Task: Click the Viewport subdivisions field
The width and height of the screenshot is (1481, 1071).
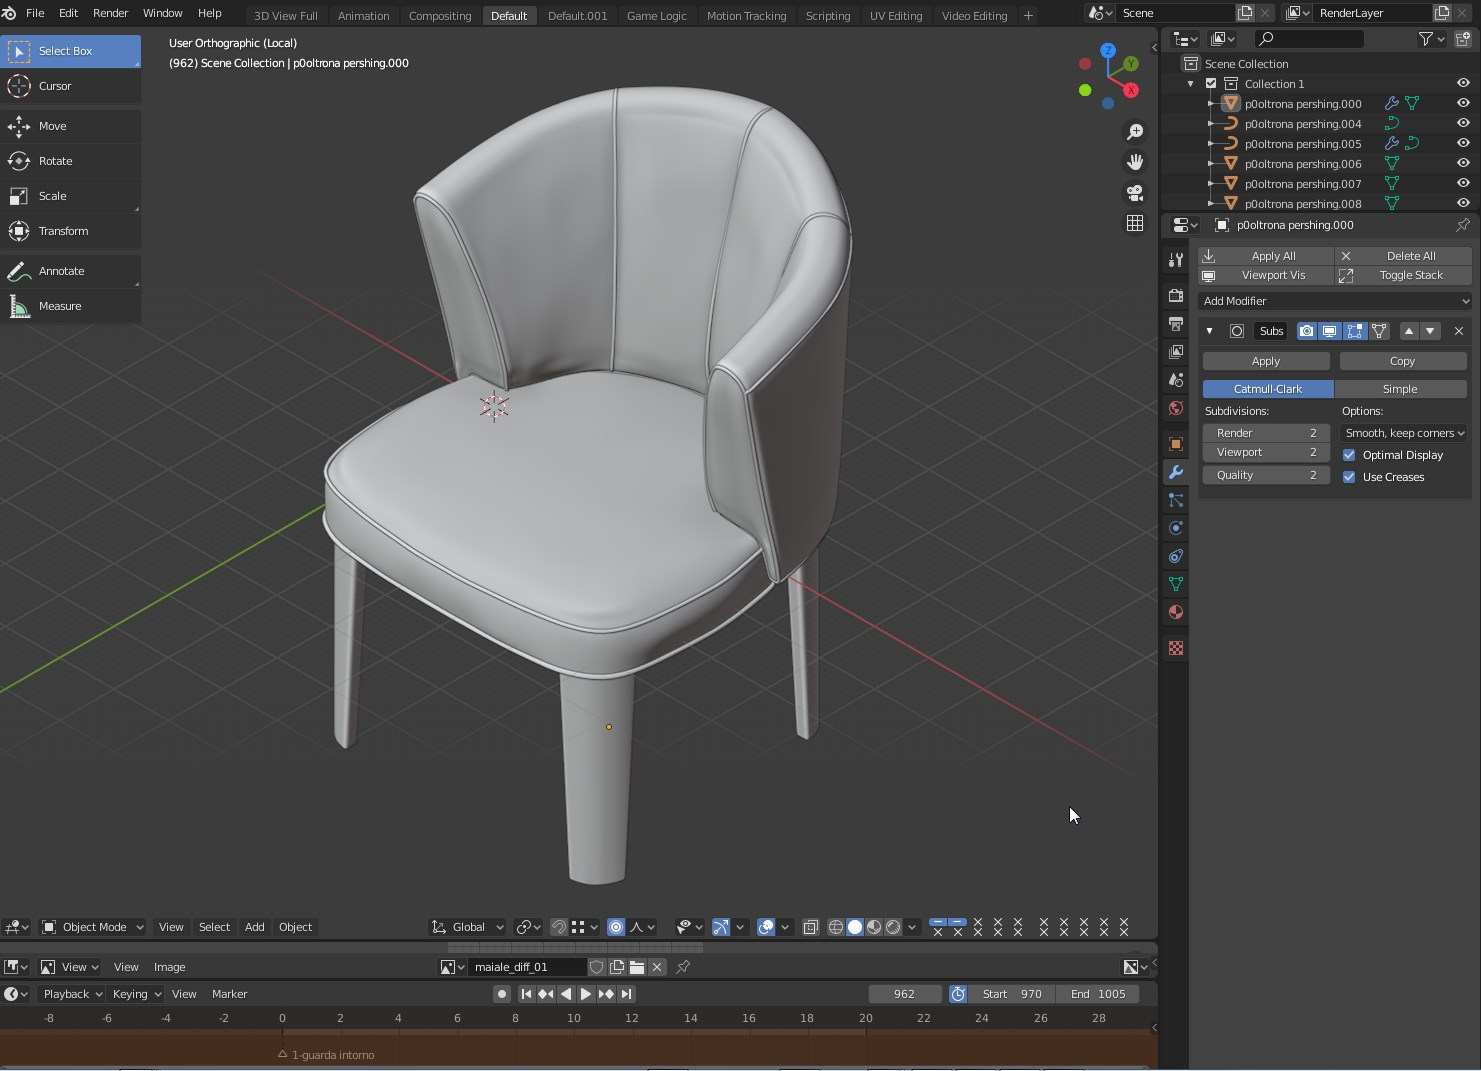Action: tap(1265, 452)
